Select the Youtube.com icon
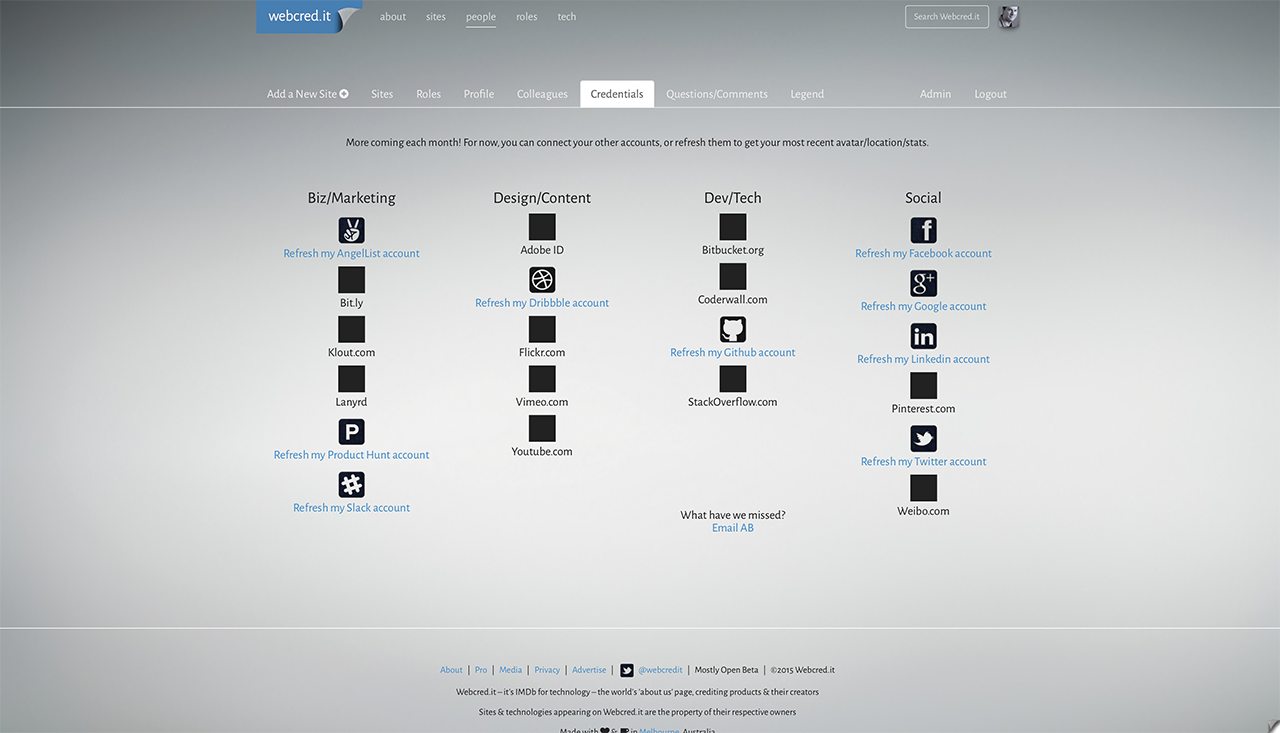Image resolution: width=1280 pixels, height=733 pixels. point(541,427)
